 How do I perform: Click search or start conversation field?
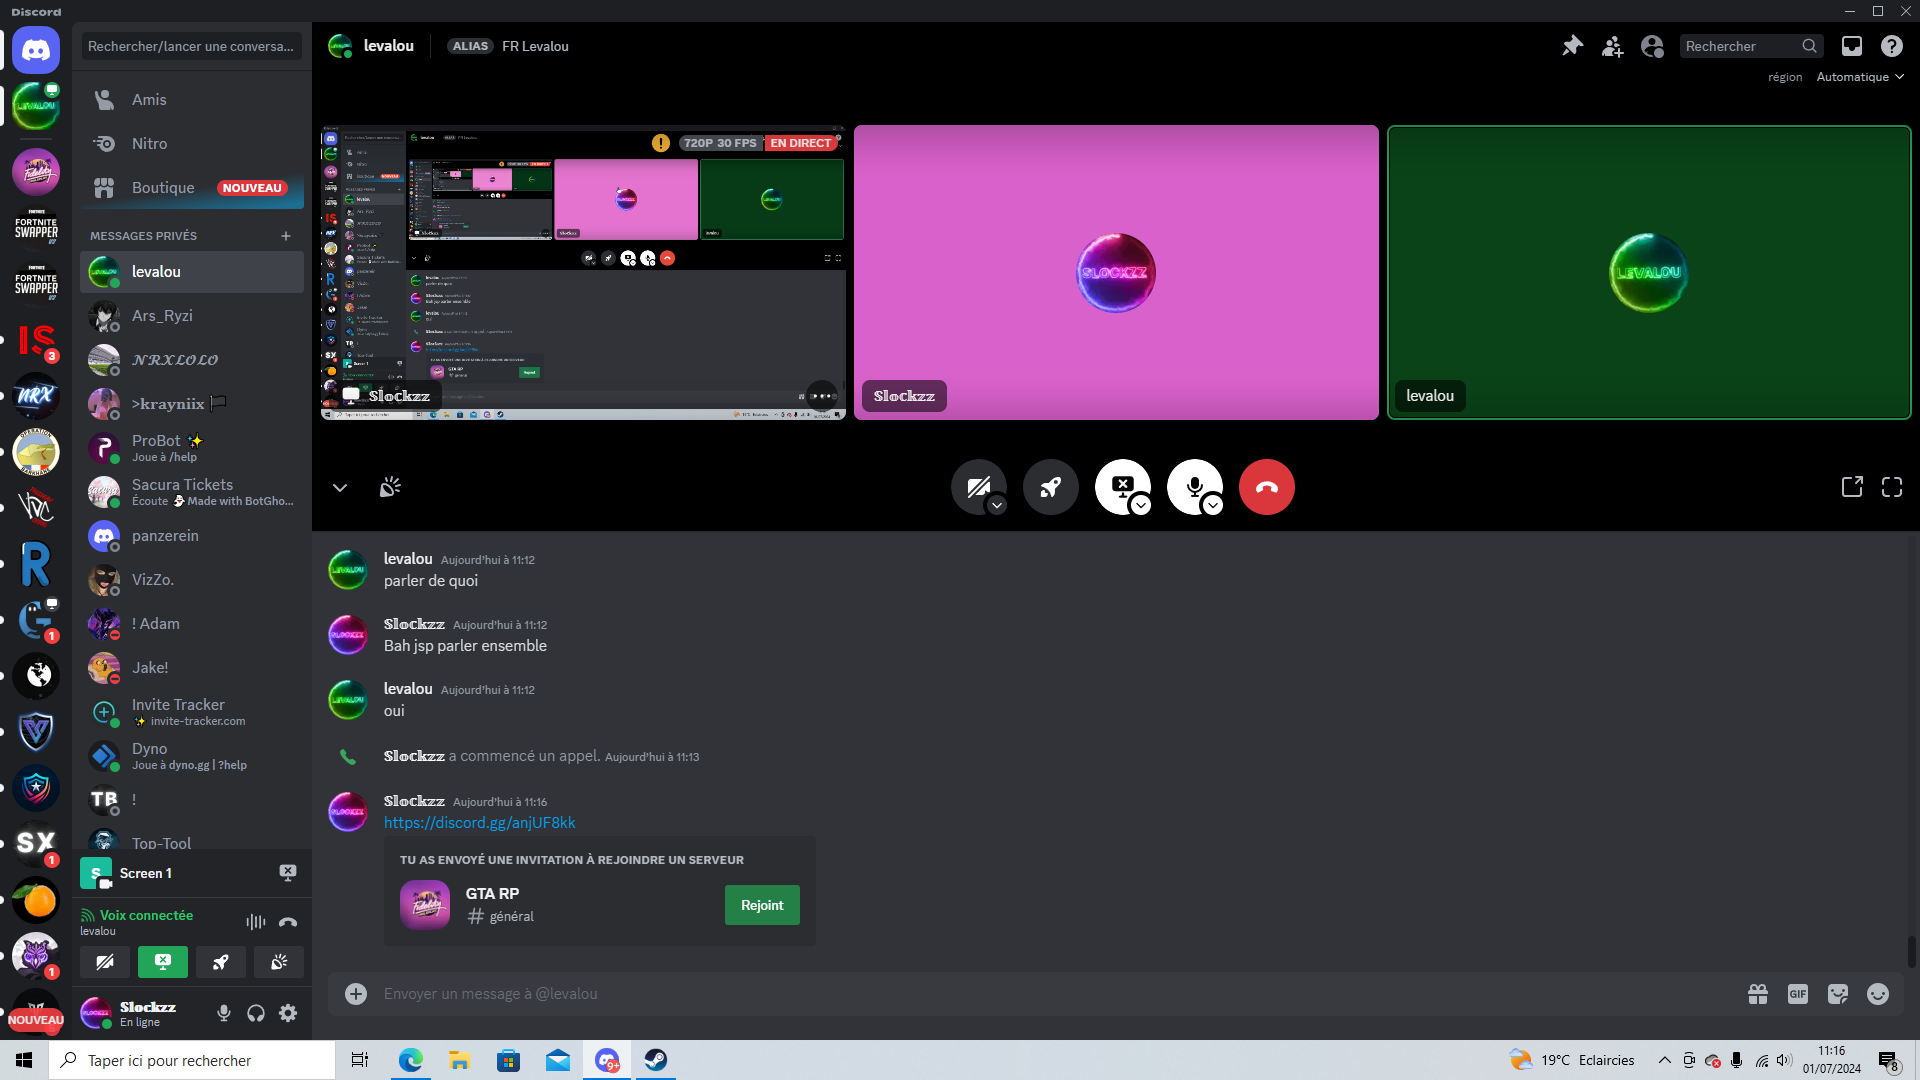point(192,46)
